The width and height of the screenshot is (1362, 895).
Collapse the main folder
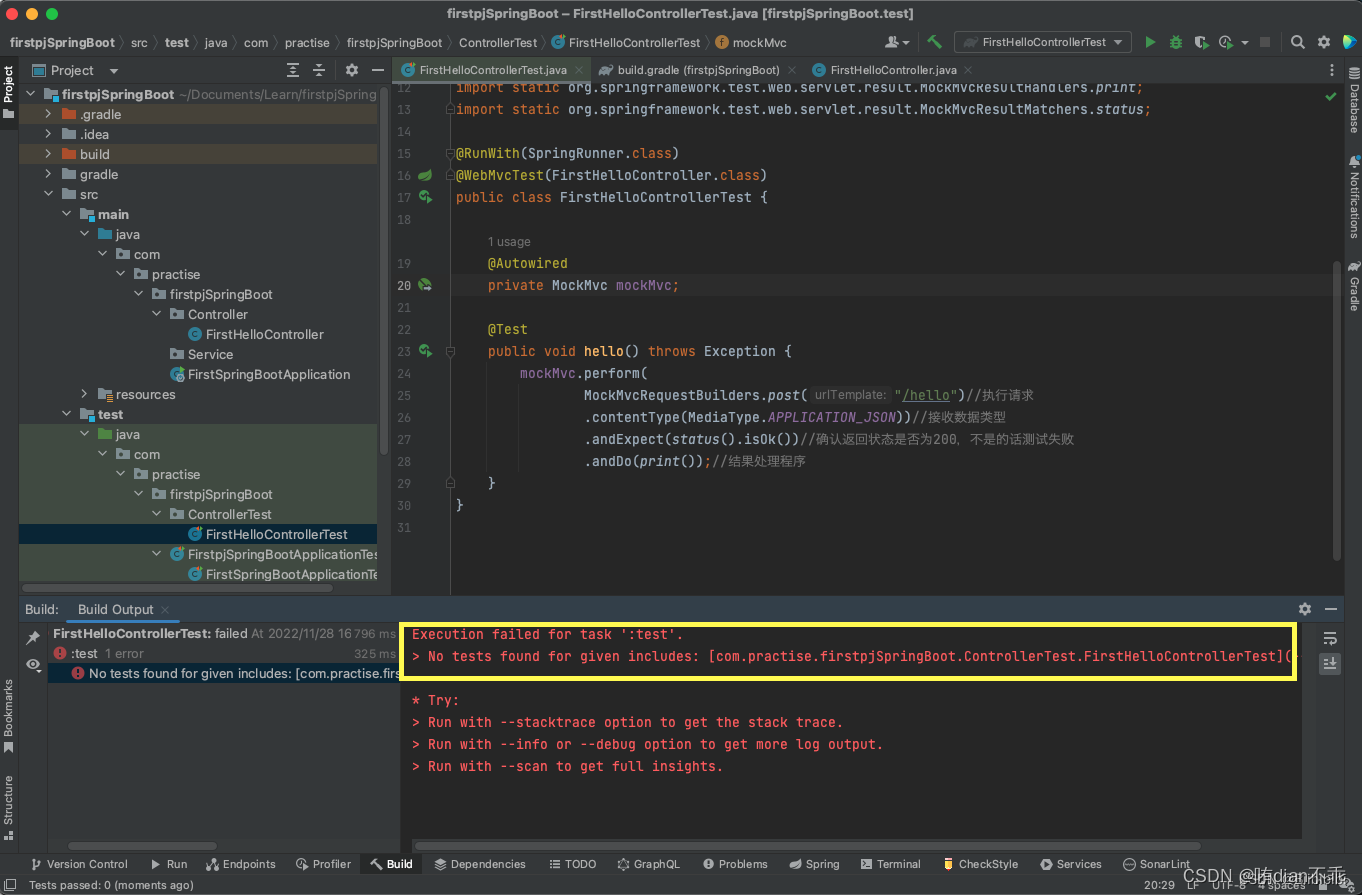point(66,214)
